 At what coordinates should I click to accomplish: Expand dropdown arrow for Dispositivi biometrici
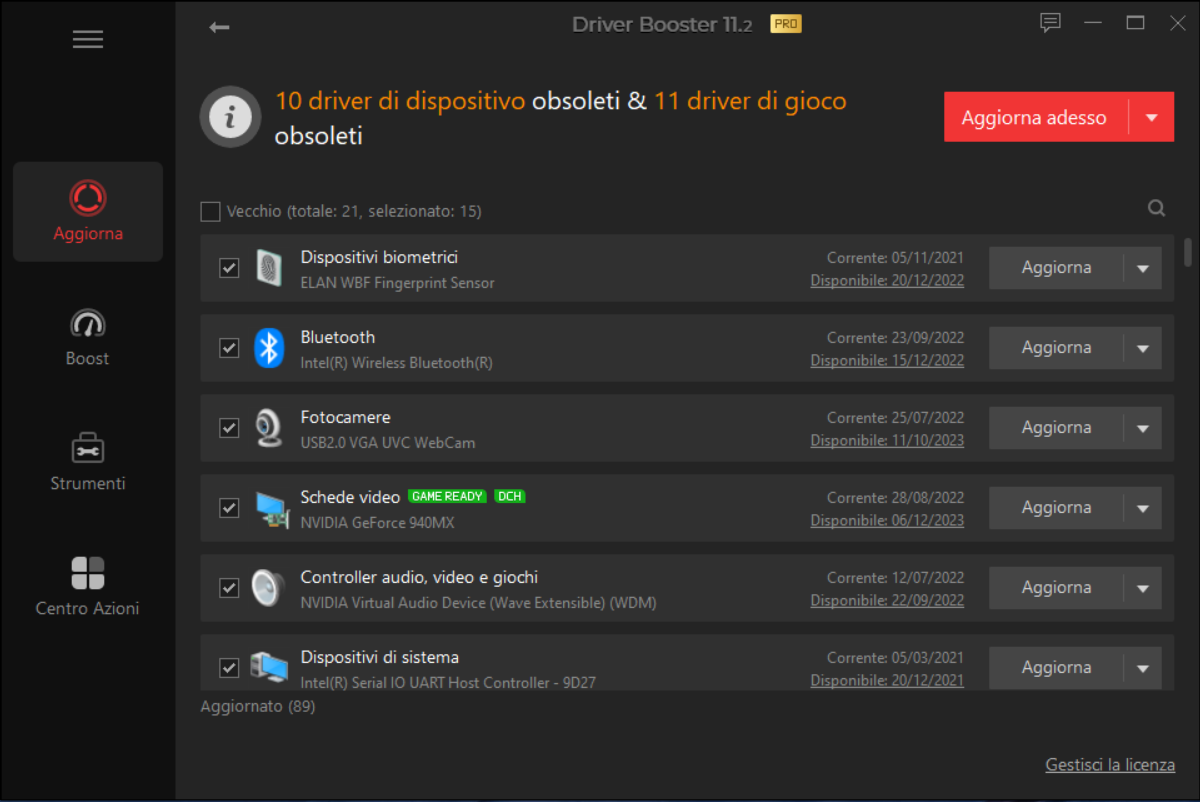click(x=1143, y=268)
